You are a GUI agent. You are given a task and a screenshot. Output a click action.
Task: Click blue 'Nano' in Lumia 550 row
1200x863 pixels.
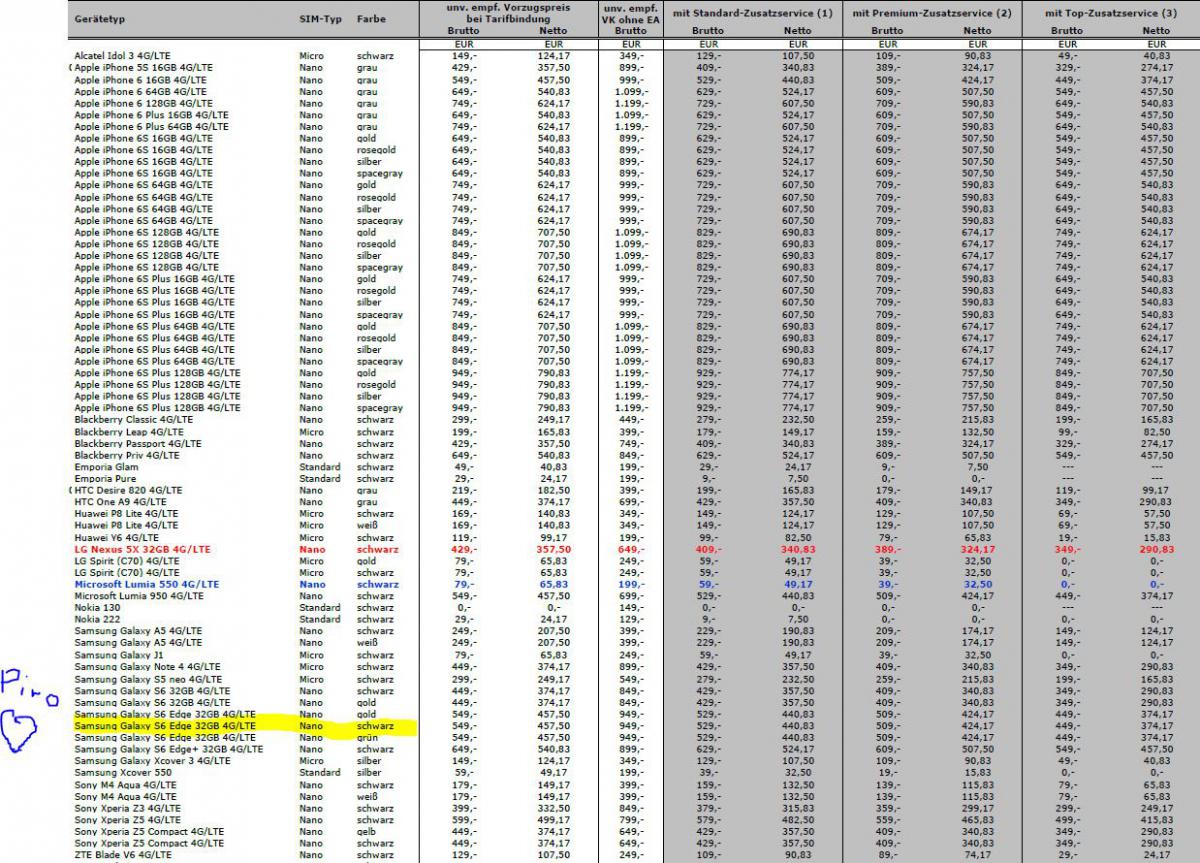(x=311, y=584)
